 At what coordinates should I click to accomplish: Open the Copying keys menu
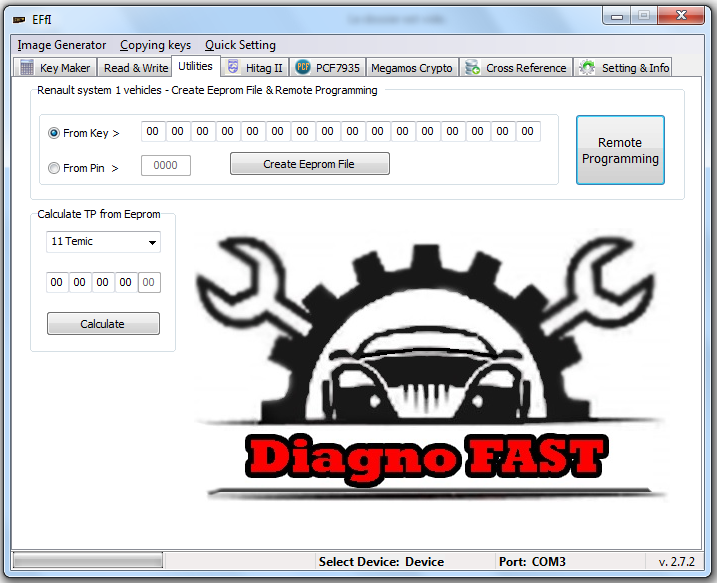coord(155,45)
